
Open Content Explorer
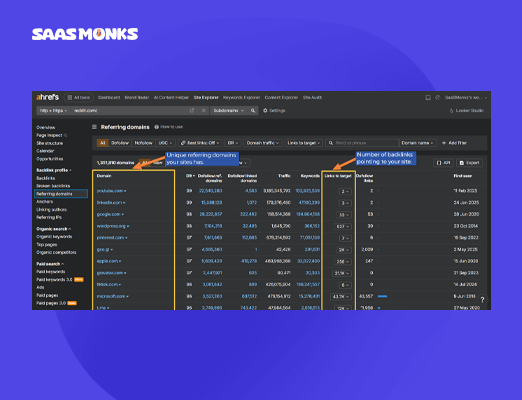coord(281,97)
